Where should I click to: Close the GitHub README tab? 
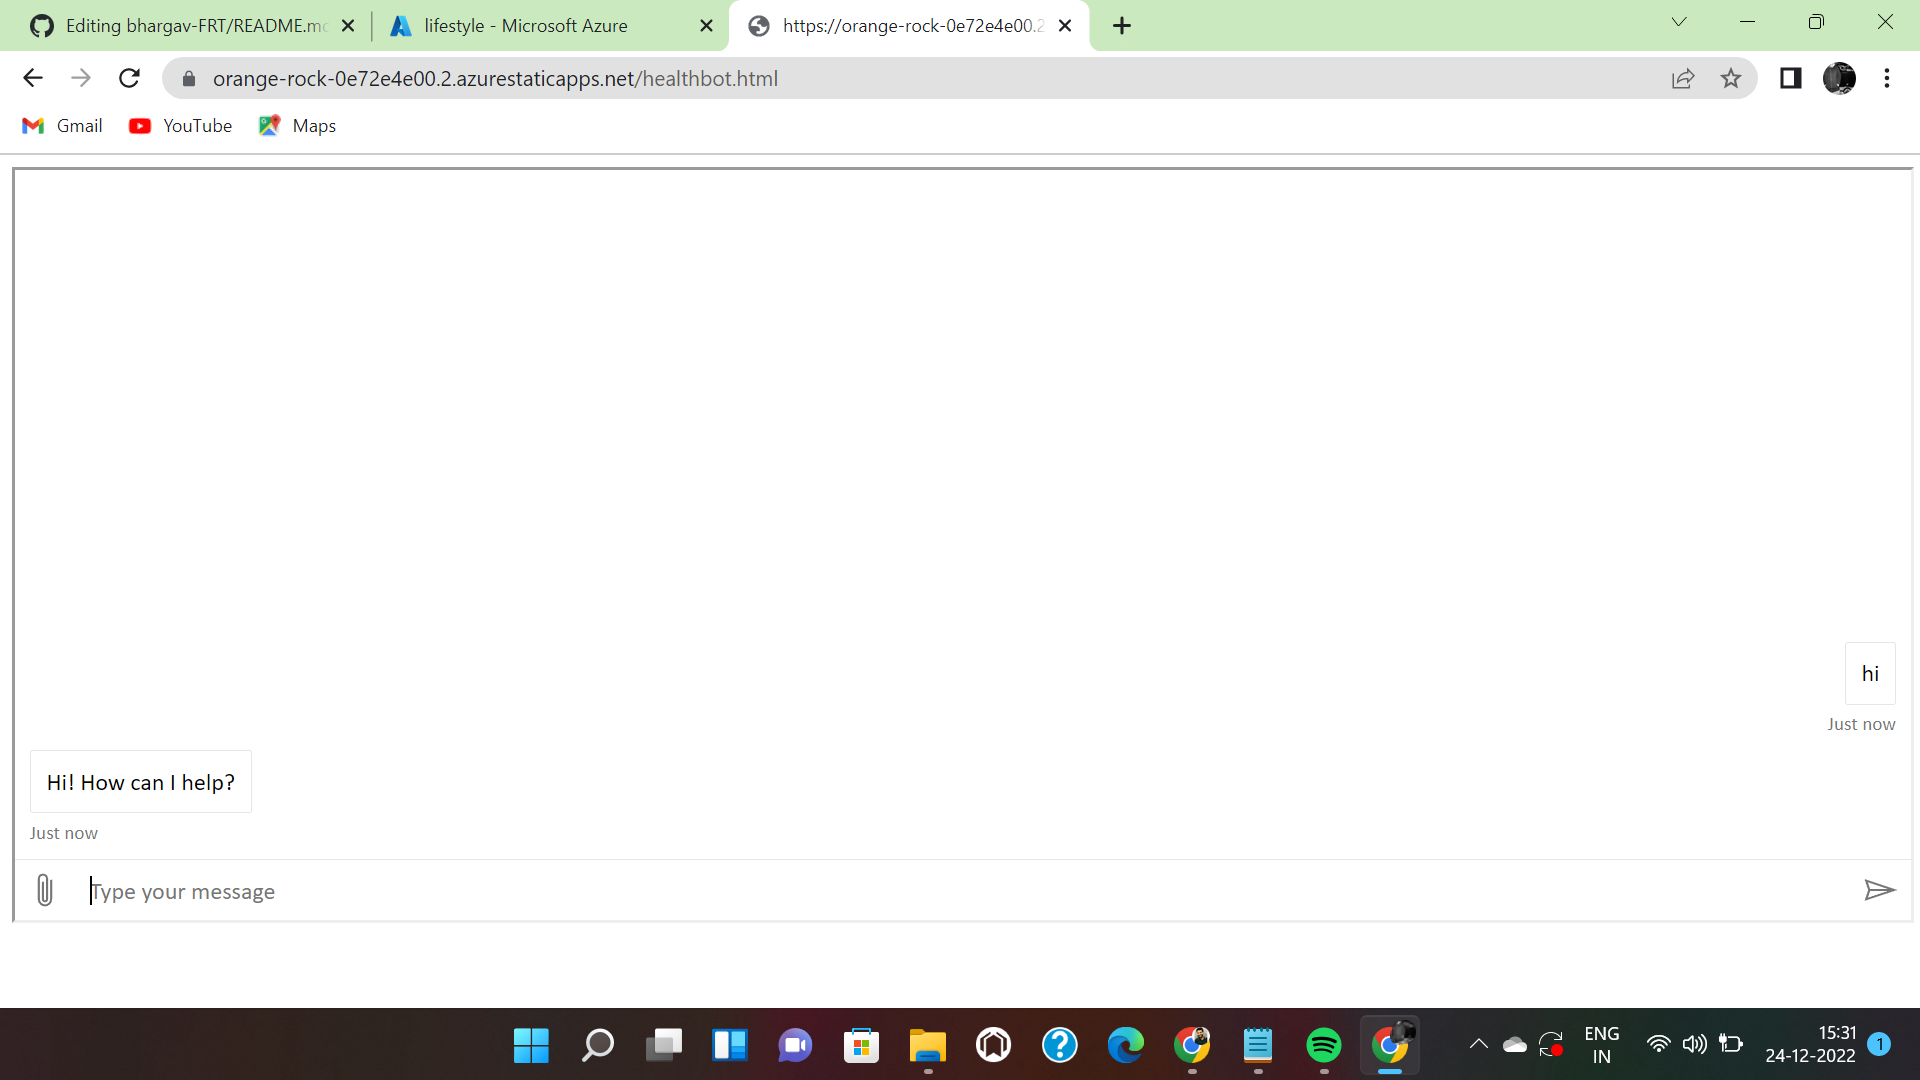[348, 26]
